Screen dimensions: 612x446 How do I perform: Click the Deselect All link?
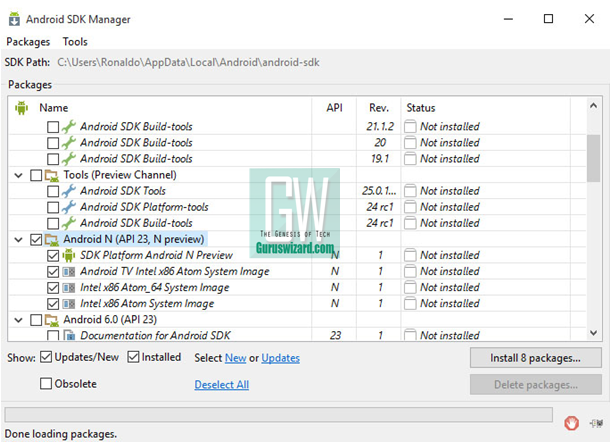click(x=222, y=385)
